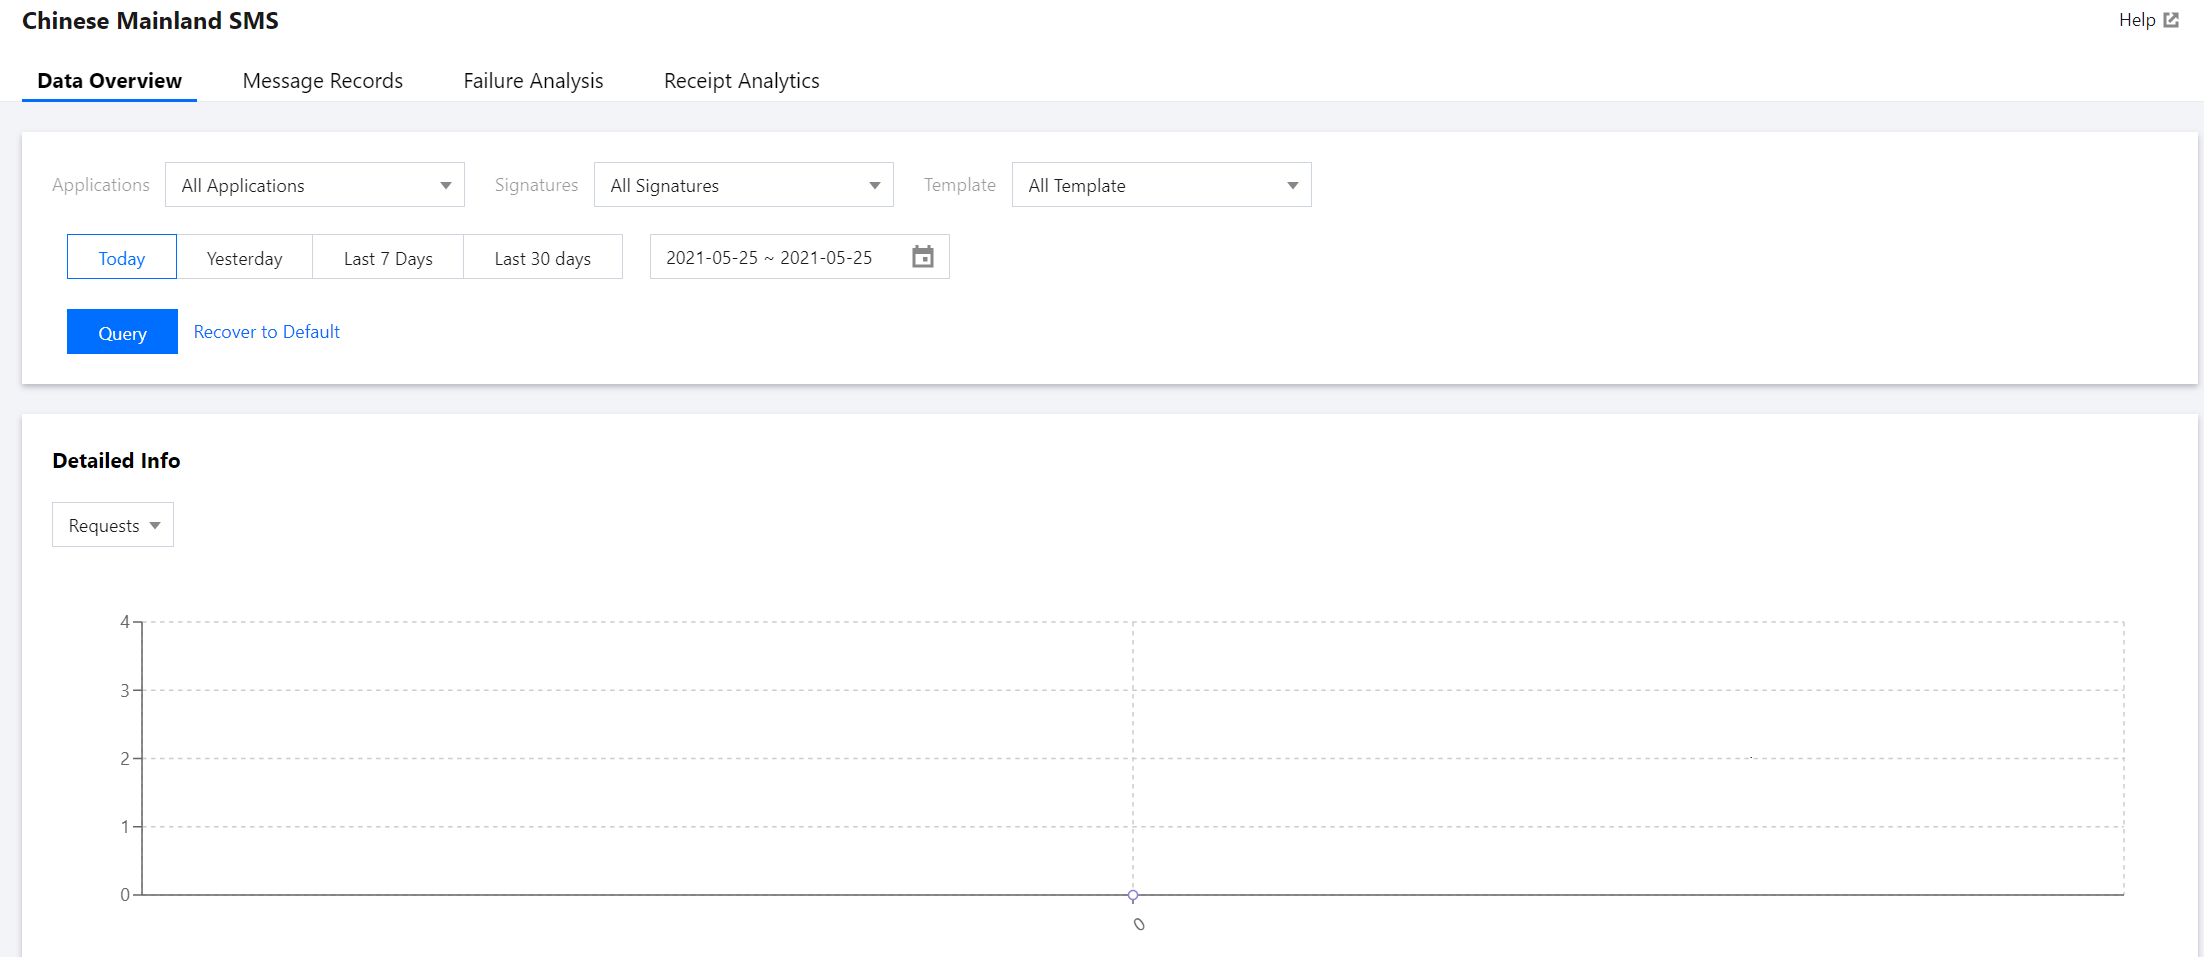
Task: Expand the Requests metric dropdown
Action: tap(113, 525)
